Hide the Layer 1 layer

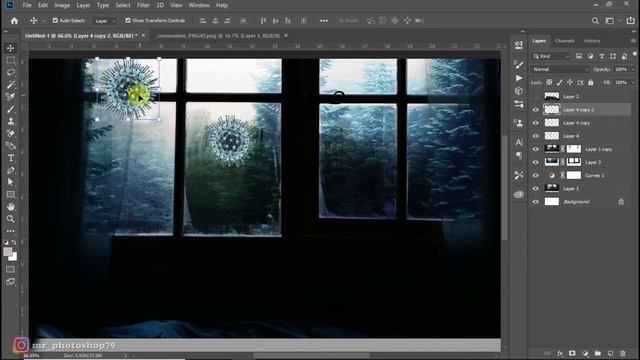click(x=536, y=189)
